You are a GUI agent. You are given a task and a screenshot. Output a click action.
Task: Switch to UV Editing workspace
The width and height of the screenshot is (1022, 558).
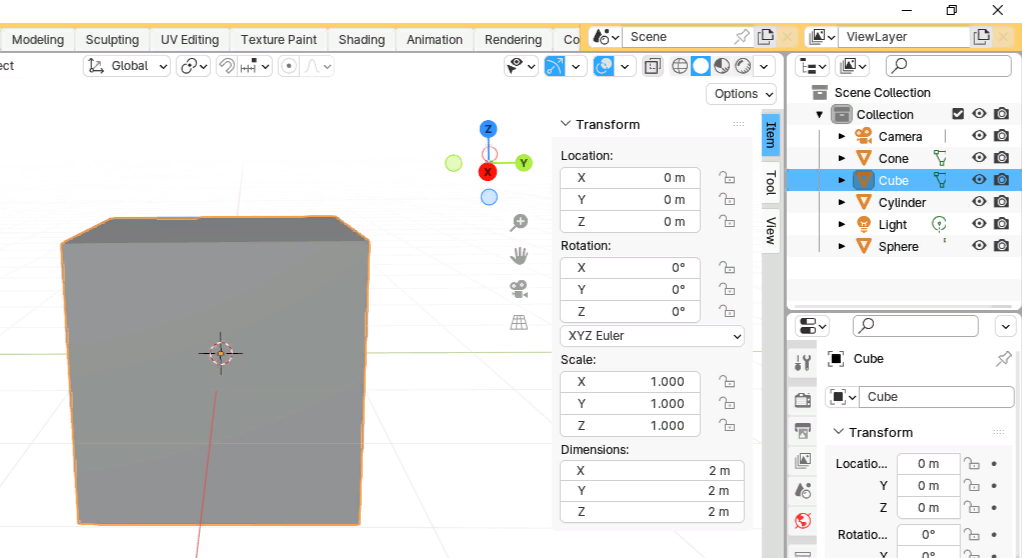(x=190, y=40)
